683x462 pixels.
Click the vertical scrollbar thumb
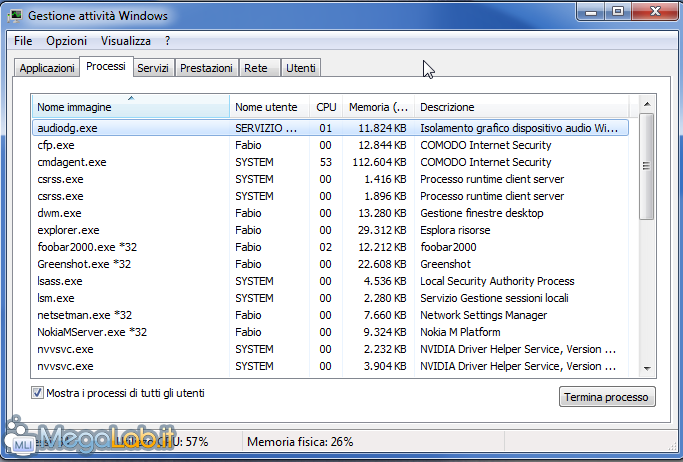647,166
